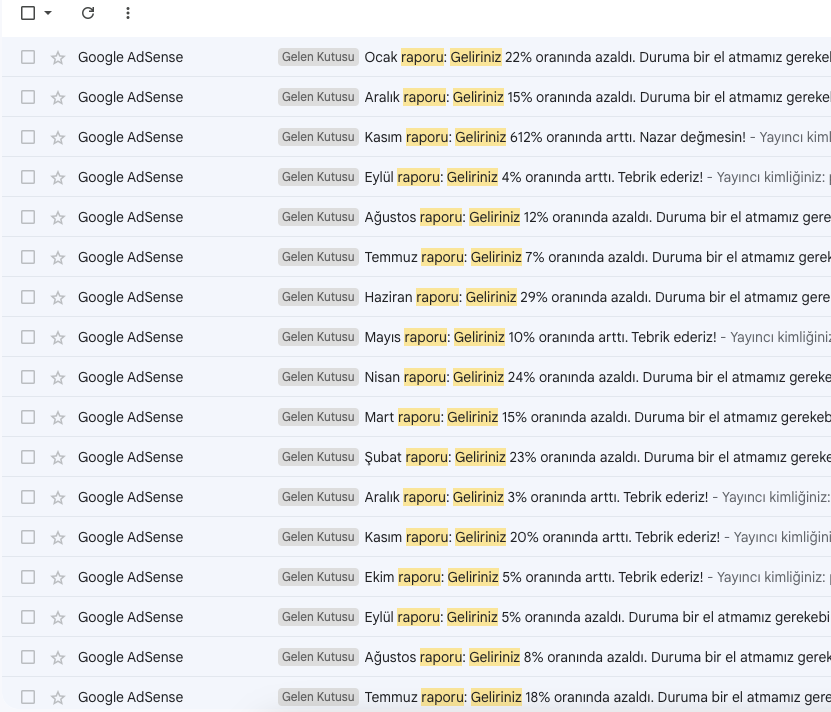
Task: Star the Kasım raporu 20% email
Action: 58,538
